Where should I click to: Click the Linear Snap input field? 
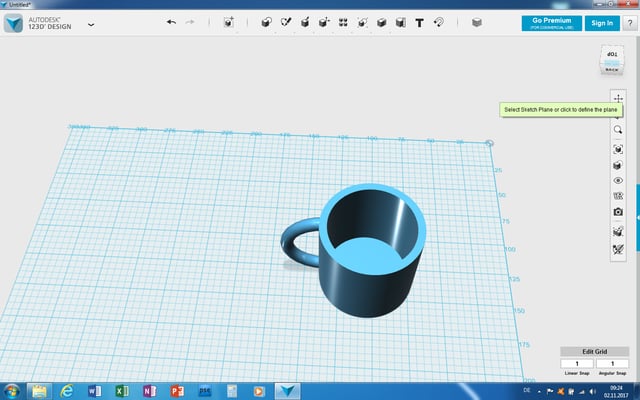pos(577,363)
